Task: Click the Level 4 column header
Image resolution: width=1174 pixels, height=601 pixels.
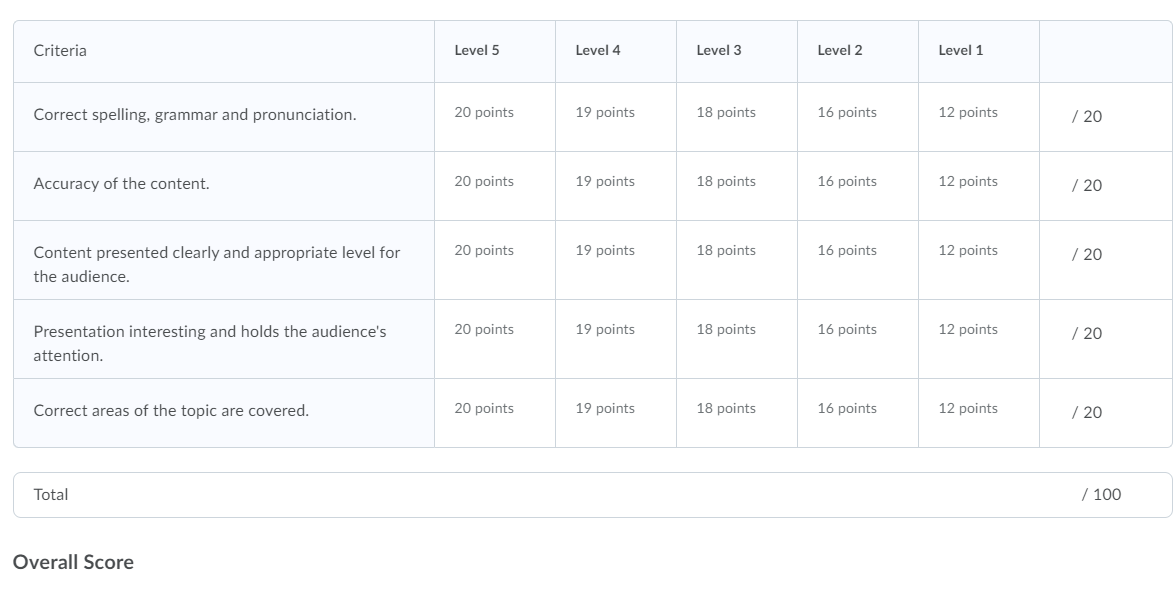Action: 597,50
